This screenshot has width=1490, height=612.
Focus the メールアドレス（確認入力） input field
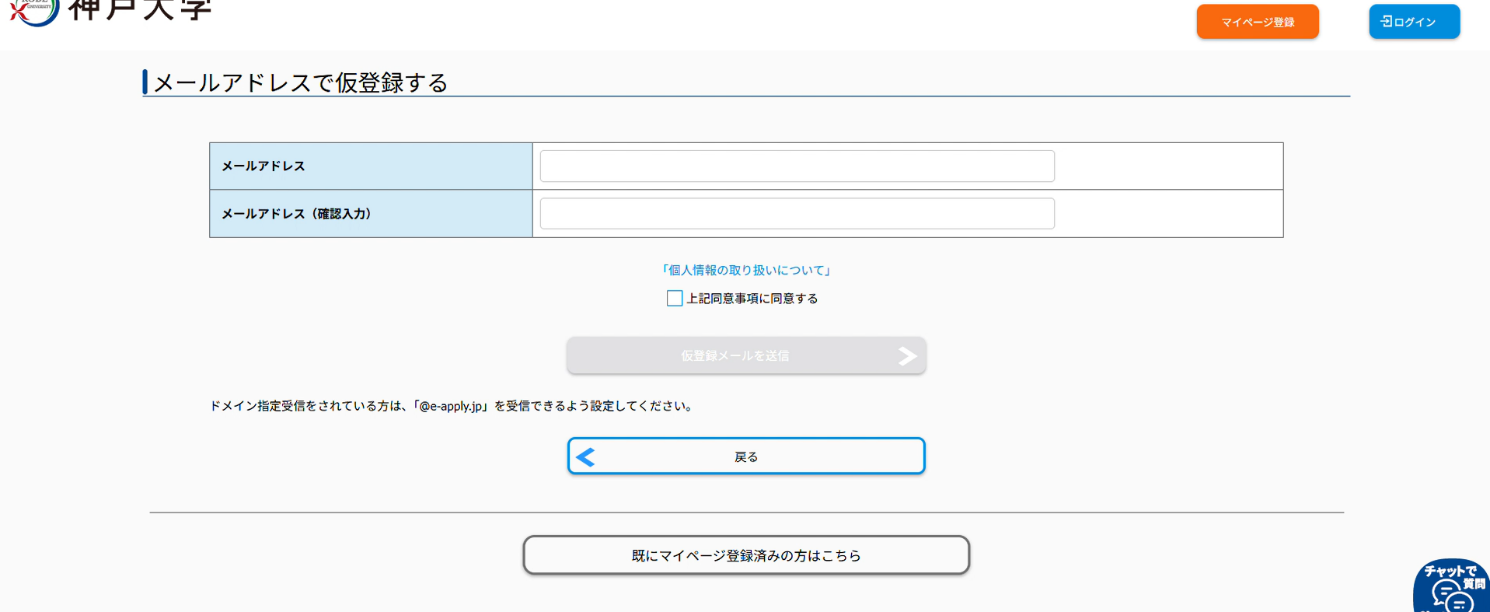coord(796,214)
